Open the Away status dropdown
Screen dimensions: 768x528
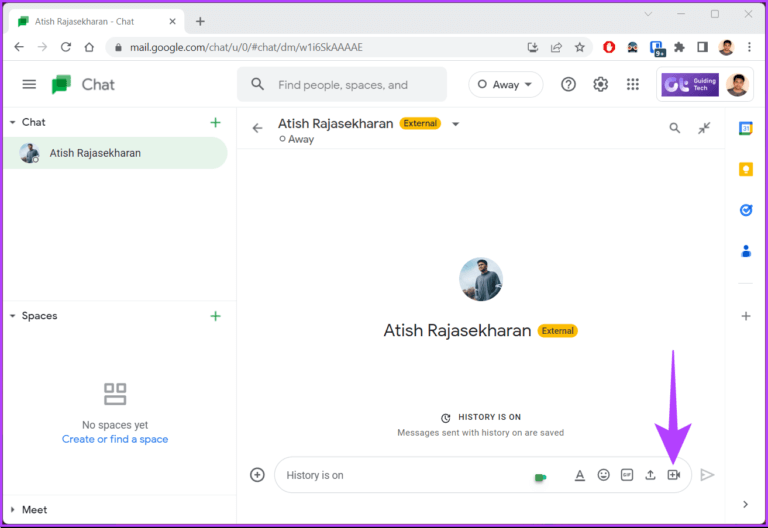pos(505,85)
